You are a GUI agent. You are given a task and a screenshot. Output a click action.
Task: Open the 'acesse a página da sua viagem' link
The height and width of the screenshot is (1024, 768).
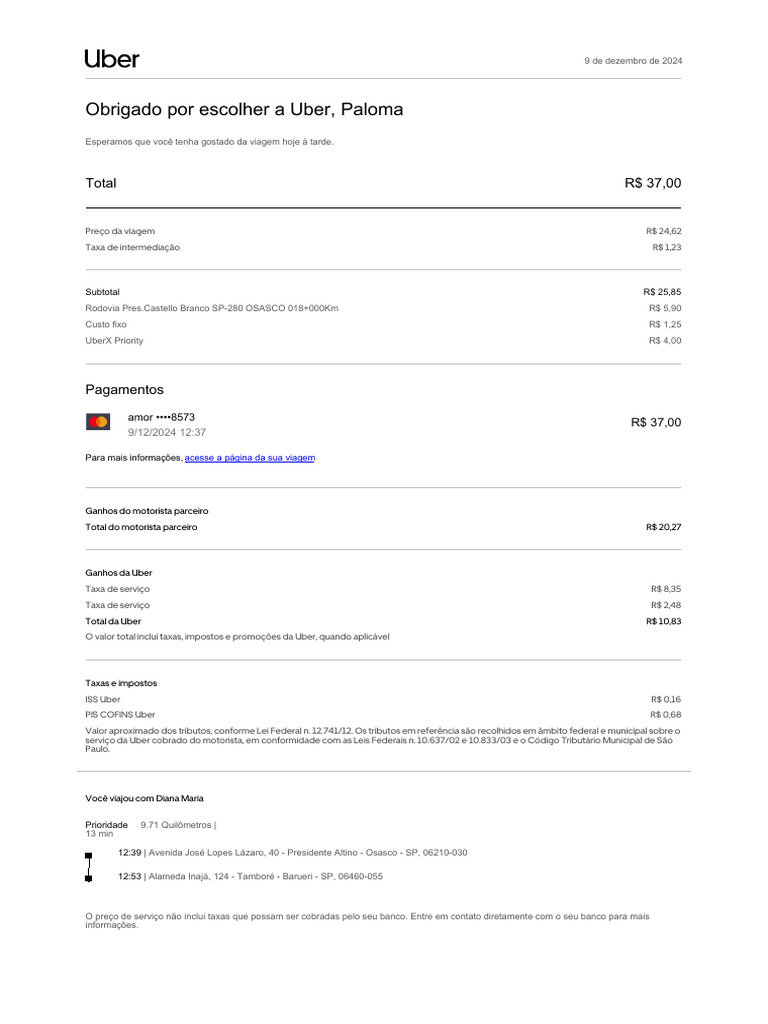point(250,458)
